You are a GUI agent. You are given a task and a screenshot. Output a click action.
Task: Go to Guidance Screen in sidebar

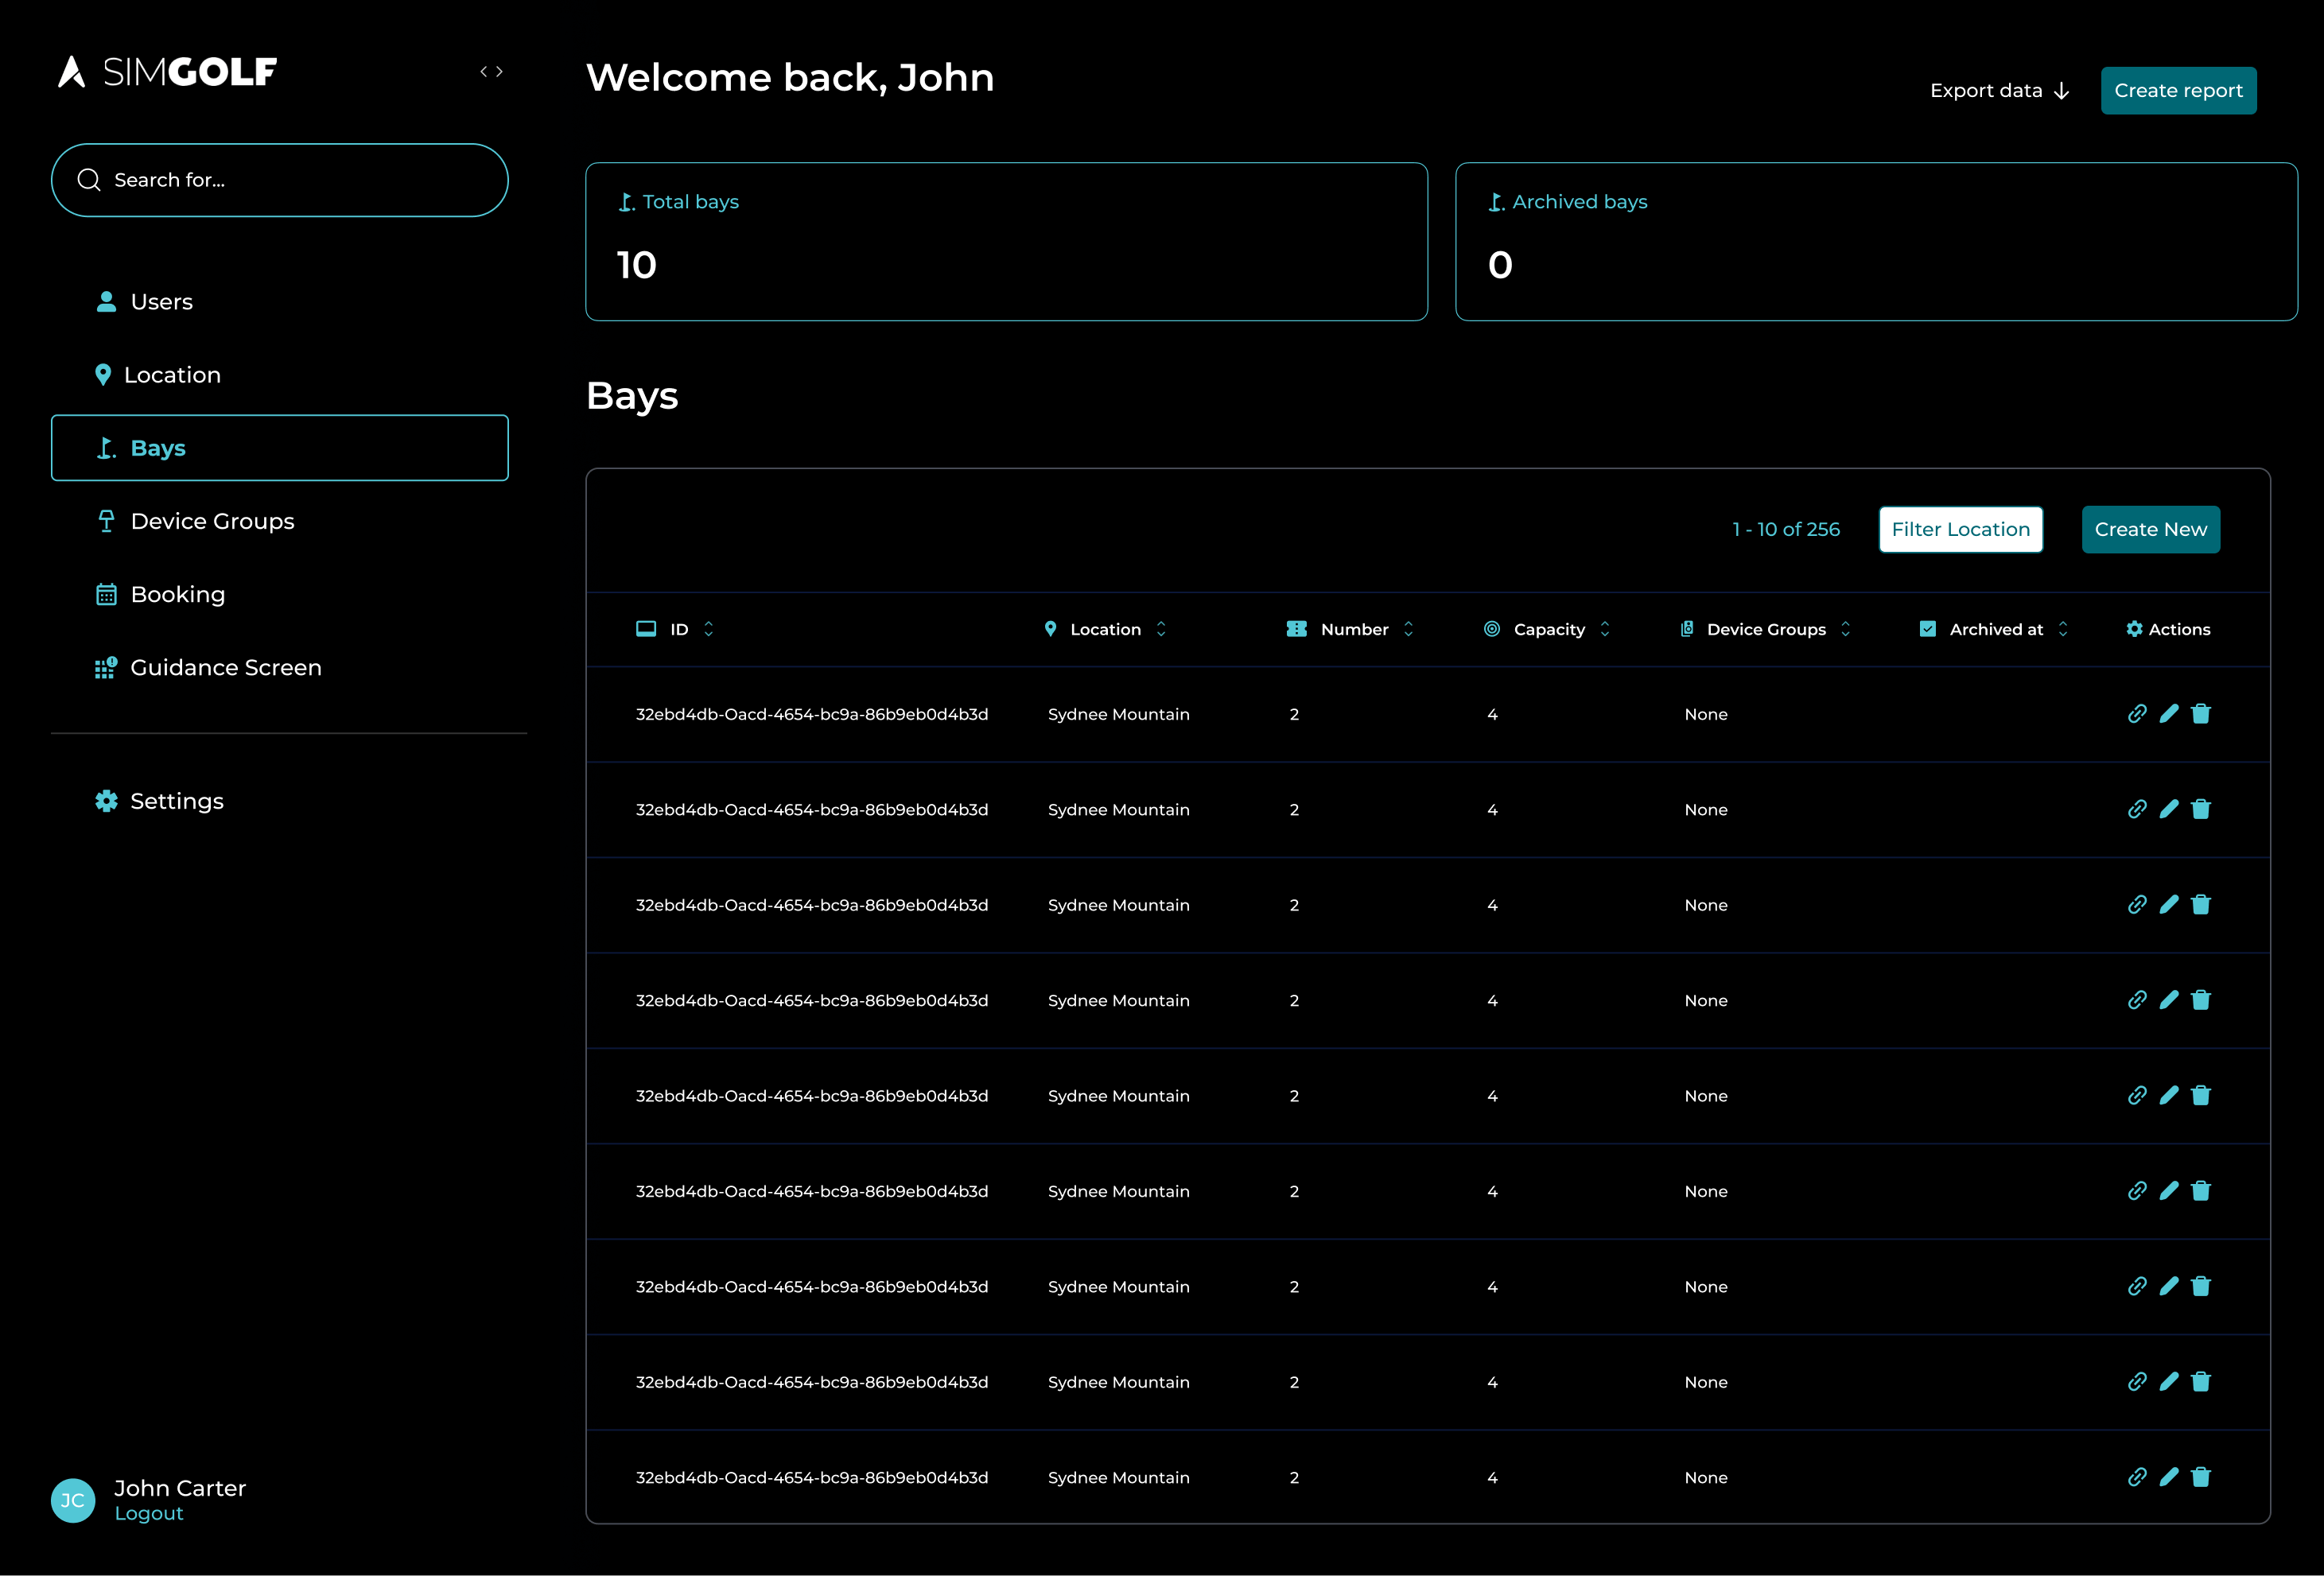click(x=226, y=667)
